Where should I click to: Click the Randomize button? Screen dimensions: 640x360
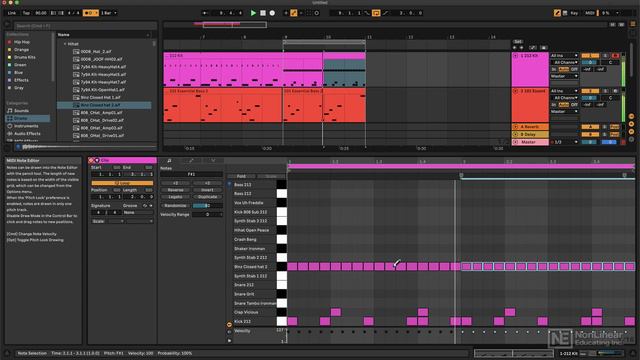pos(175,206)
